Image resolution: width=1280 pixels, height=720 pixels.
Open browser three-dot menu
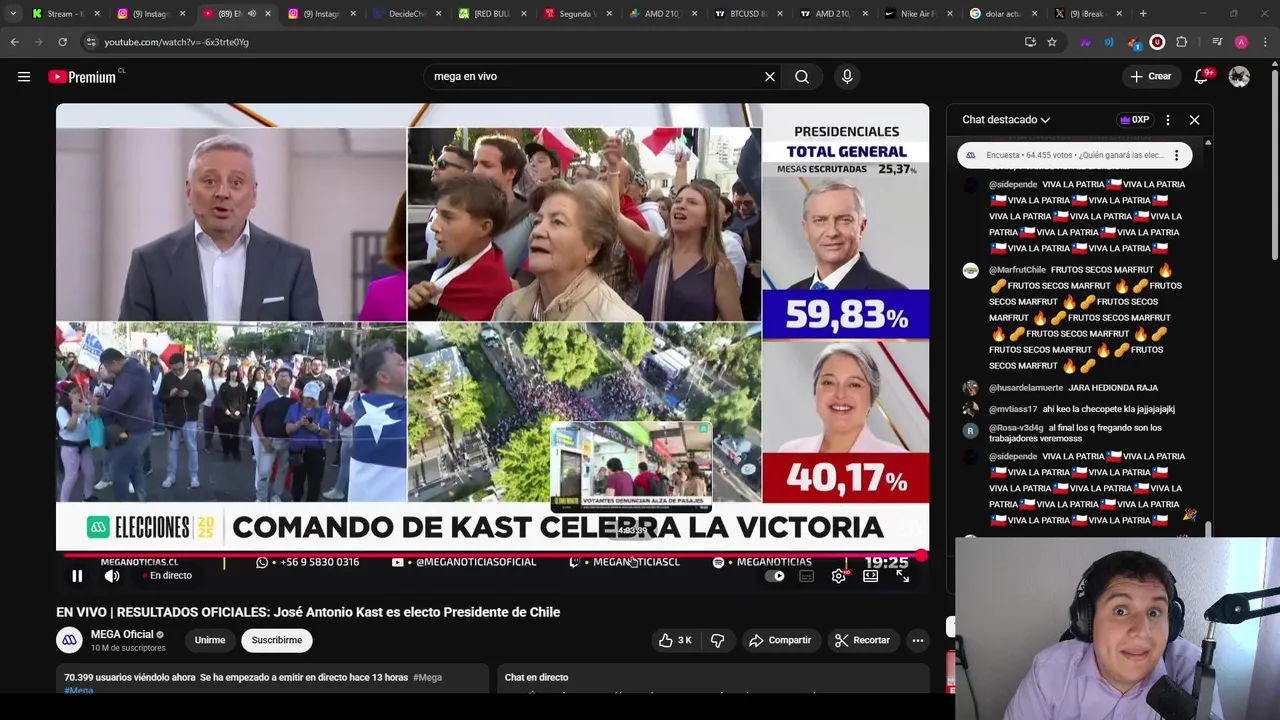pos(1265,42)
